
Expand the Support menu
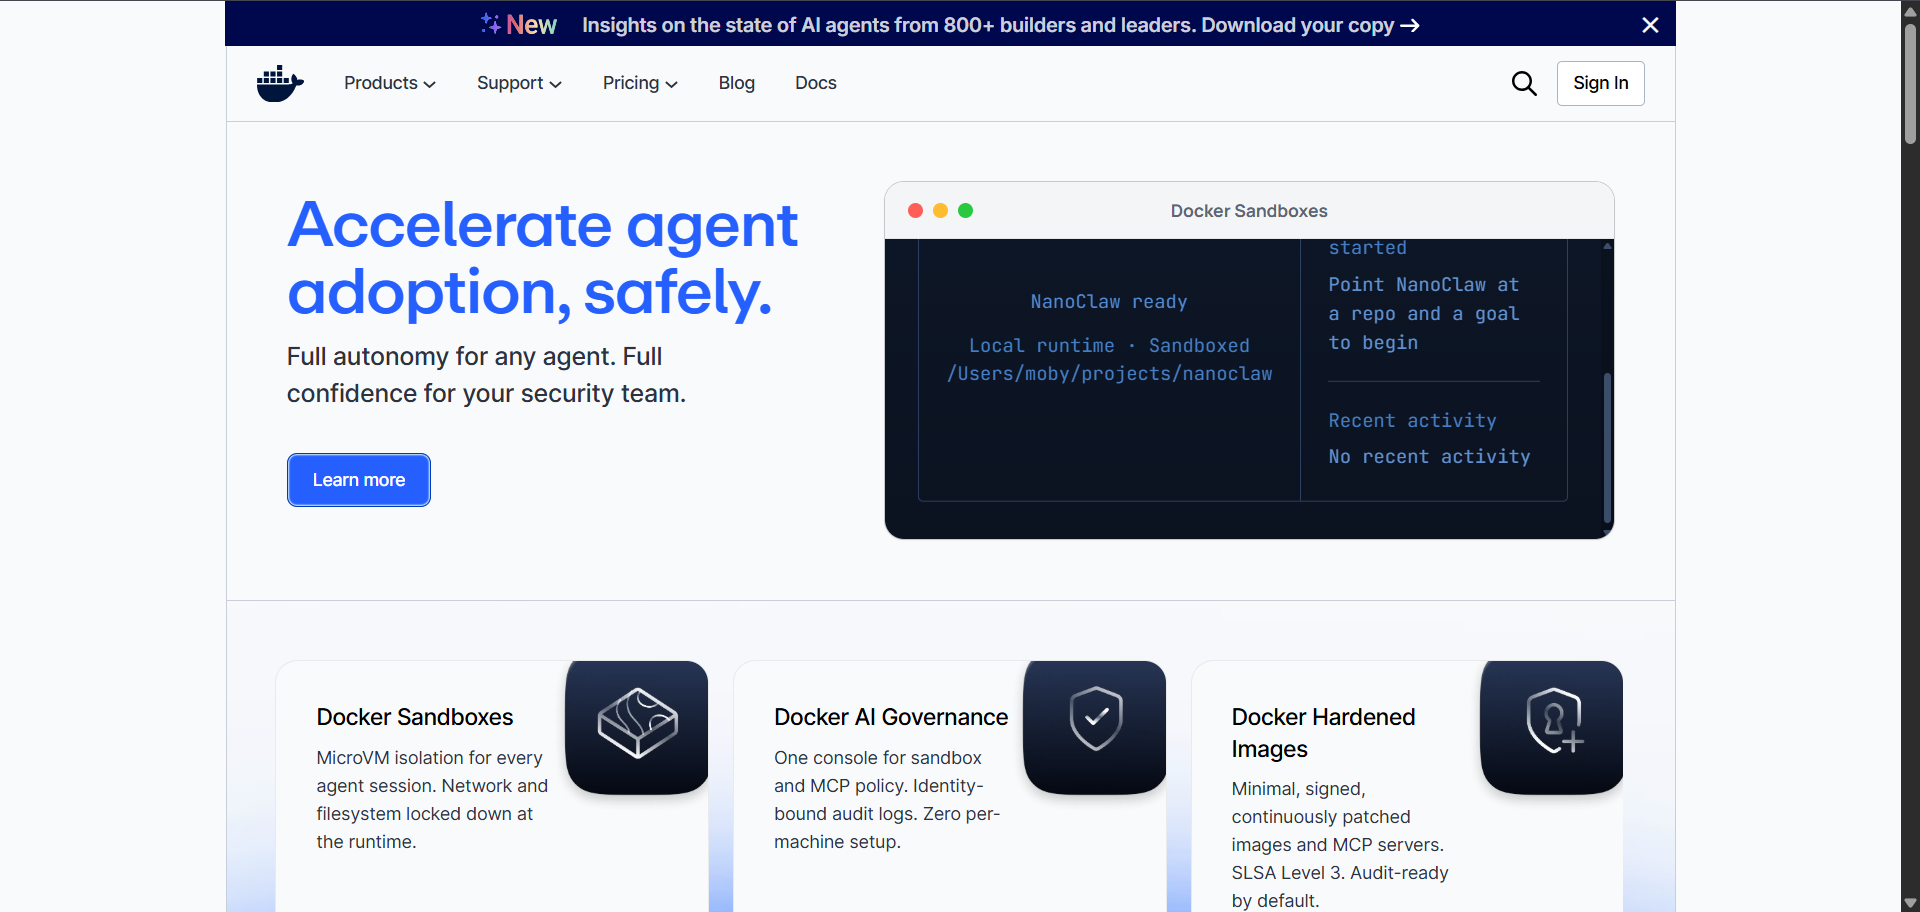tap(519, 83)
